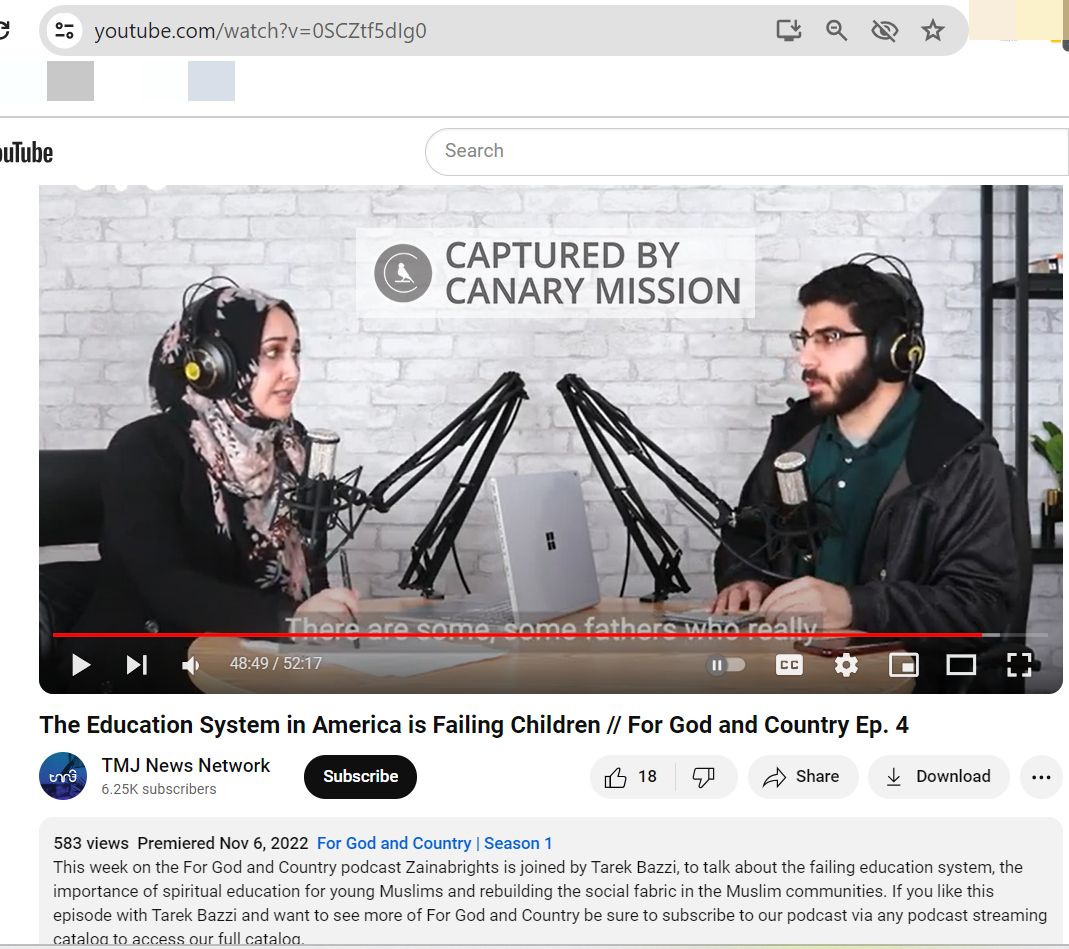
Task: Switch to theater mode
Action: (x=961, y=664)
